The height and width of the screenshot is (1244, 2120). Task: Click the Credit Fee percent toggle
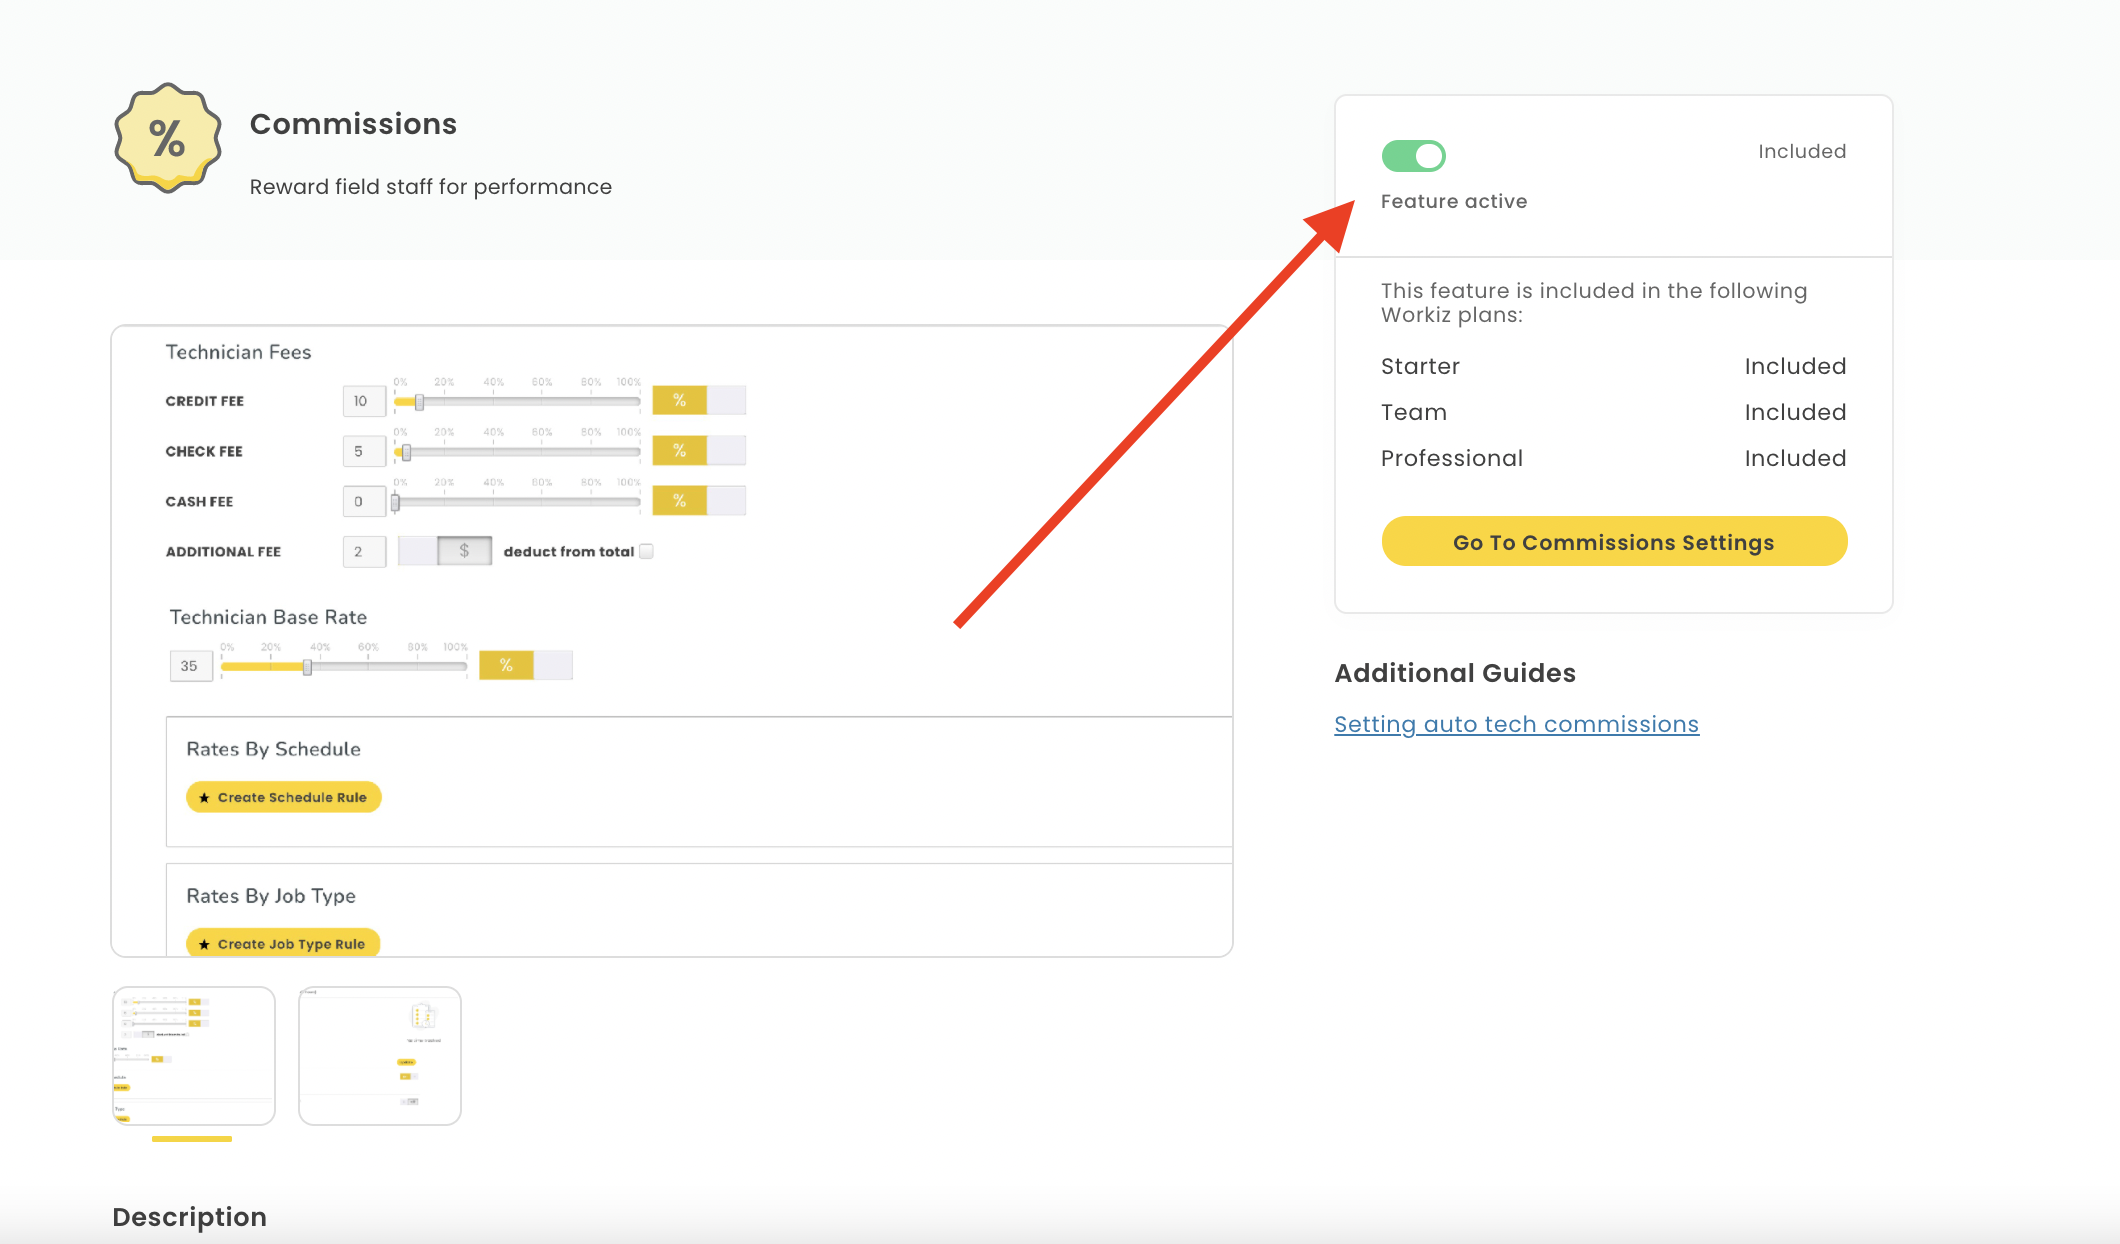pyautogui.click(x=680, y=400)
